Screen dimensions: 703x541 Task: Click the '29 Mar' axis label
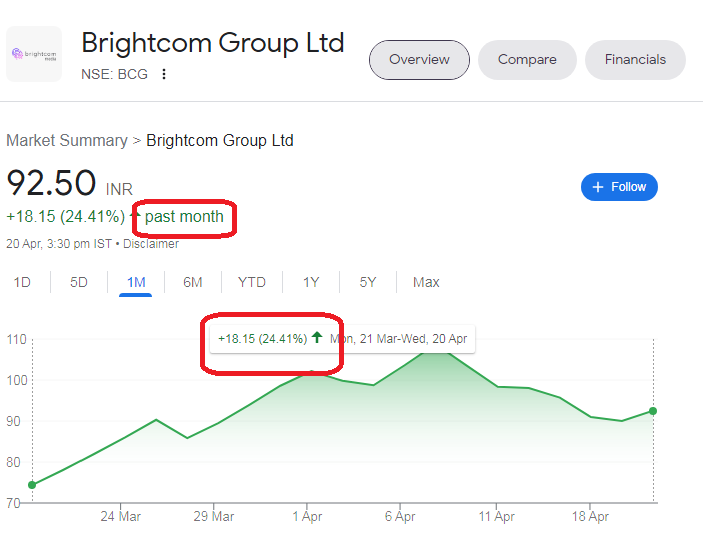click(214, 516)
